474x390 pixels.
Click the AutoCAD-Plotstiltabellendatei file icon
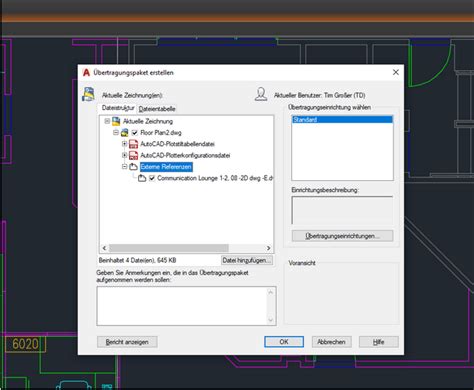133,144
